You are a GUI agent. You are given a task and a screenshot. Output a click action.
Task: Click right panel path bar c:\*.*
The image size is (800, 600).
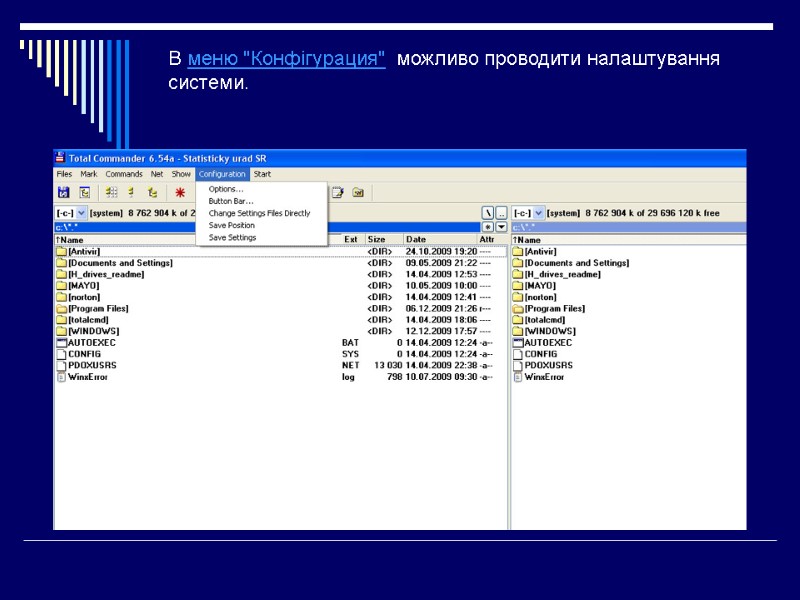629,227
